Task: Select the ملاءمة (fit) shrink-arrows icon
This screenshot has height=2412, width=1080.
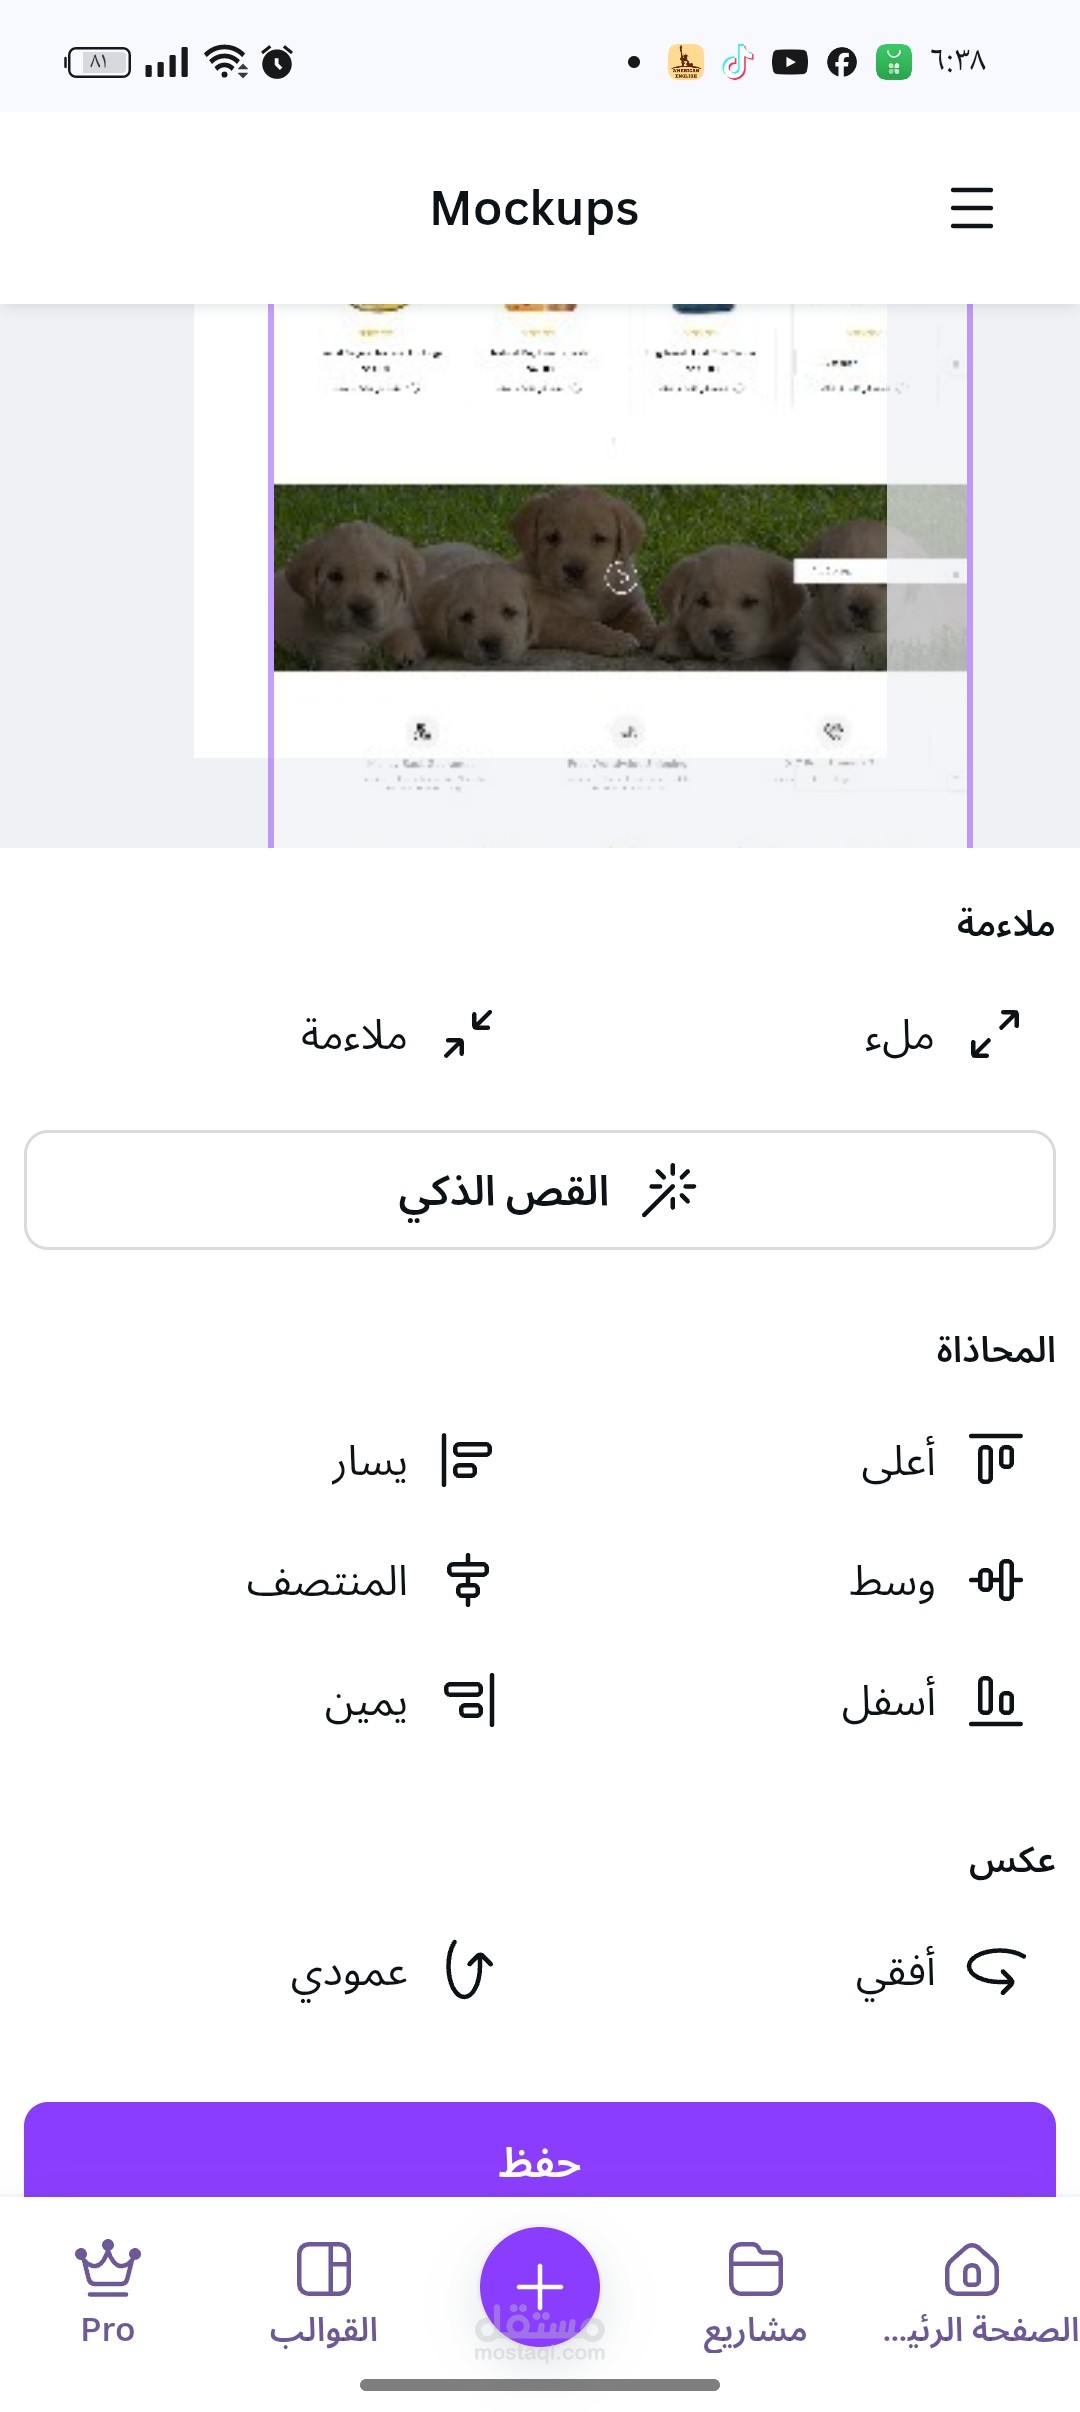Action: [468, 1034]
